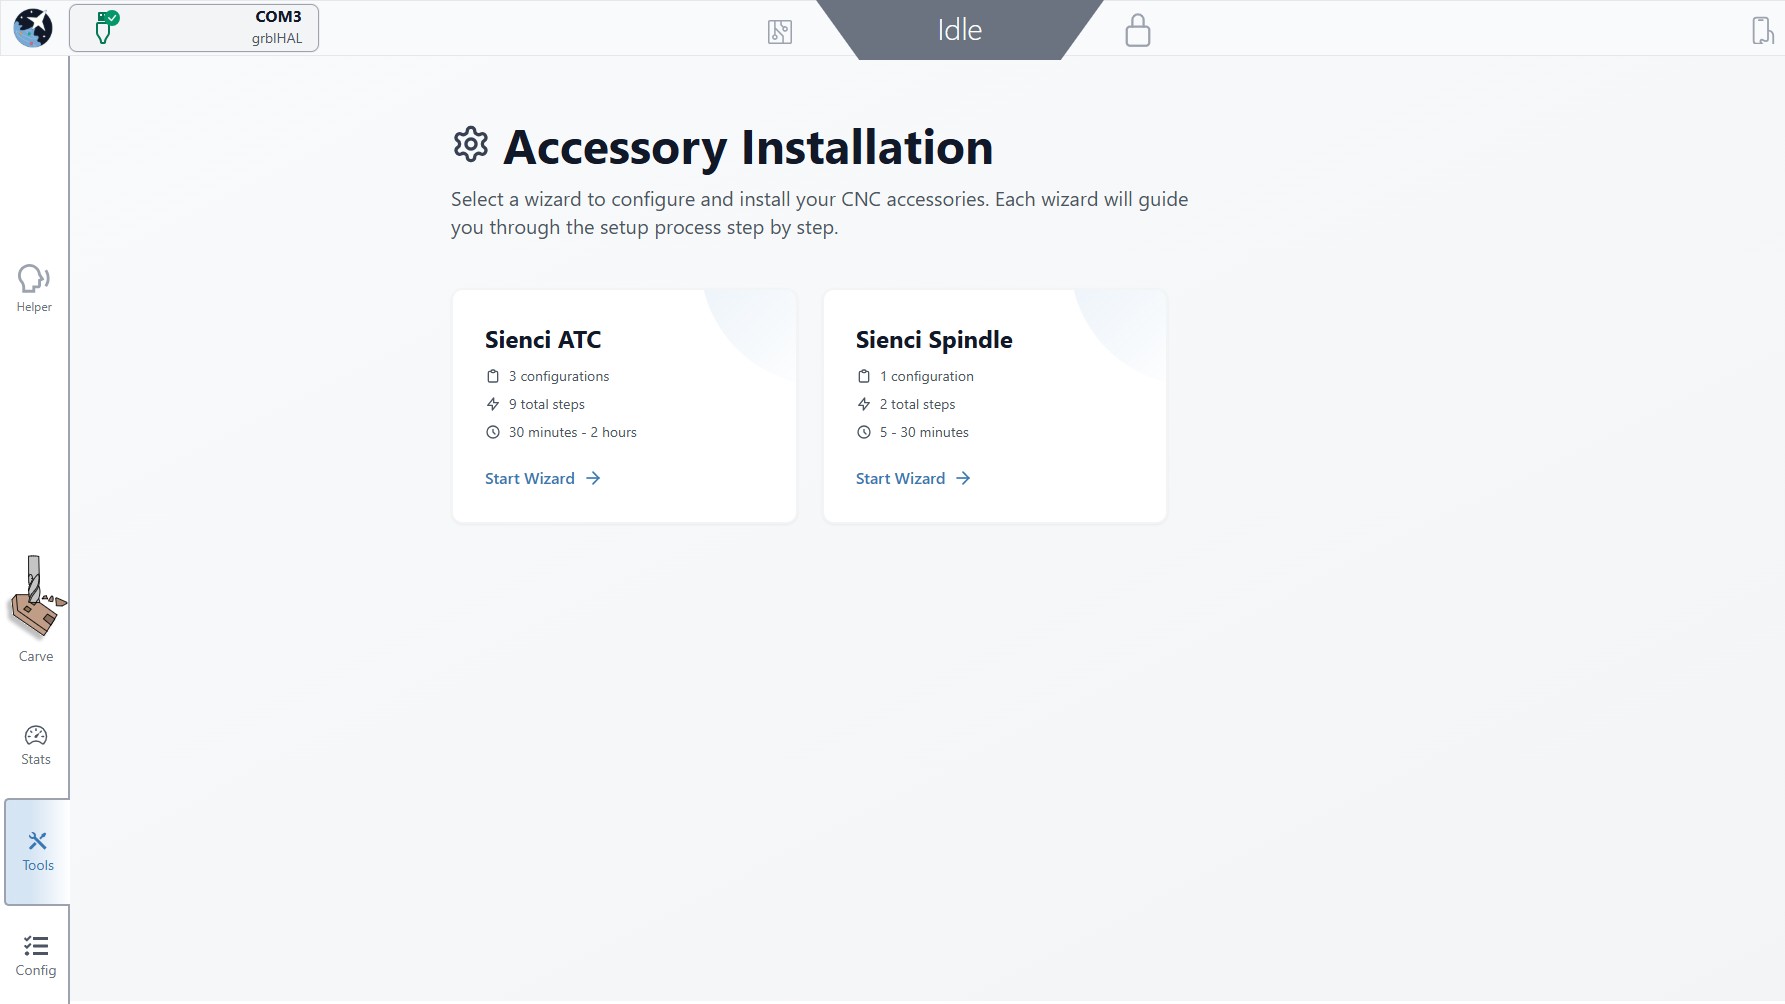
Task: Click the clipboard icon beside 3 configurations
Action: point(493,377)
